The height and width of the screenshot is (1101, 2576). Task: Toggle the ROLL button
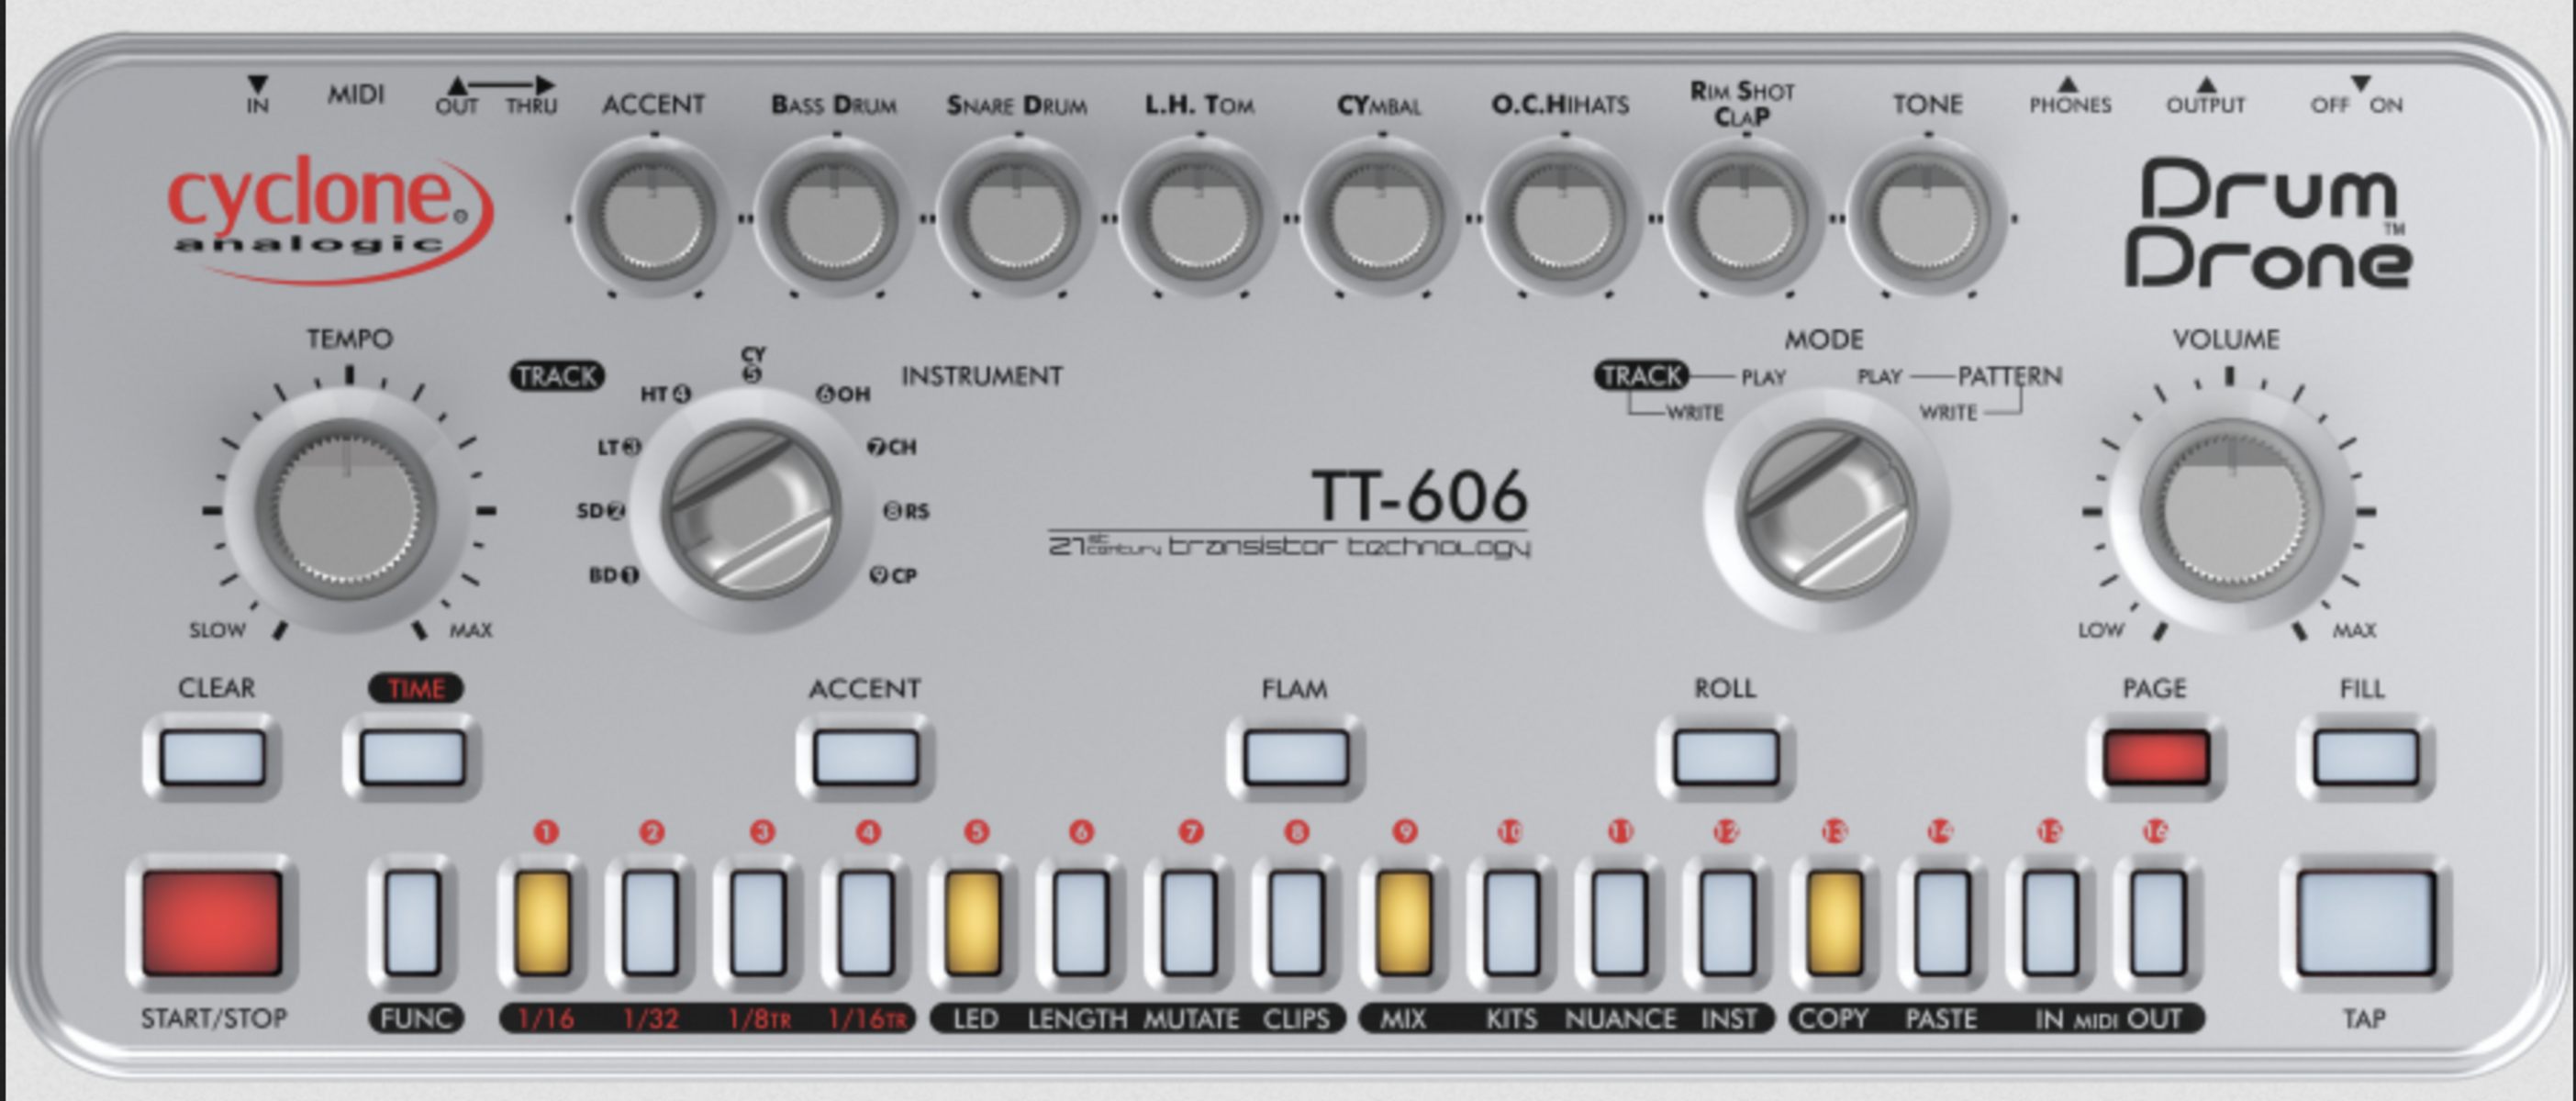click(1726, 757)
